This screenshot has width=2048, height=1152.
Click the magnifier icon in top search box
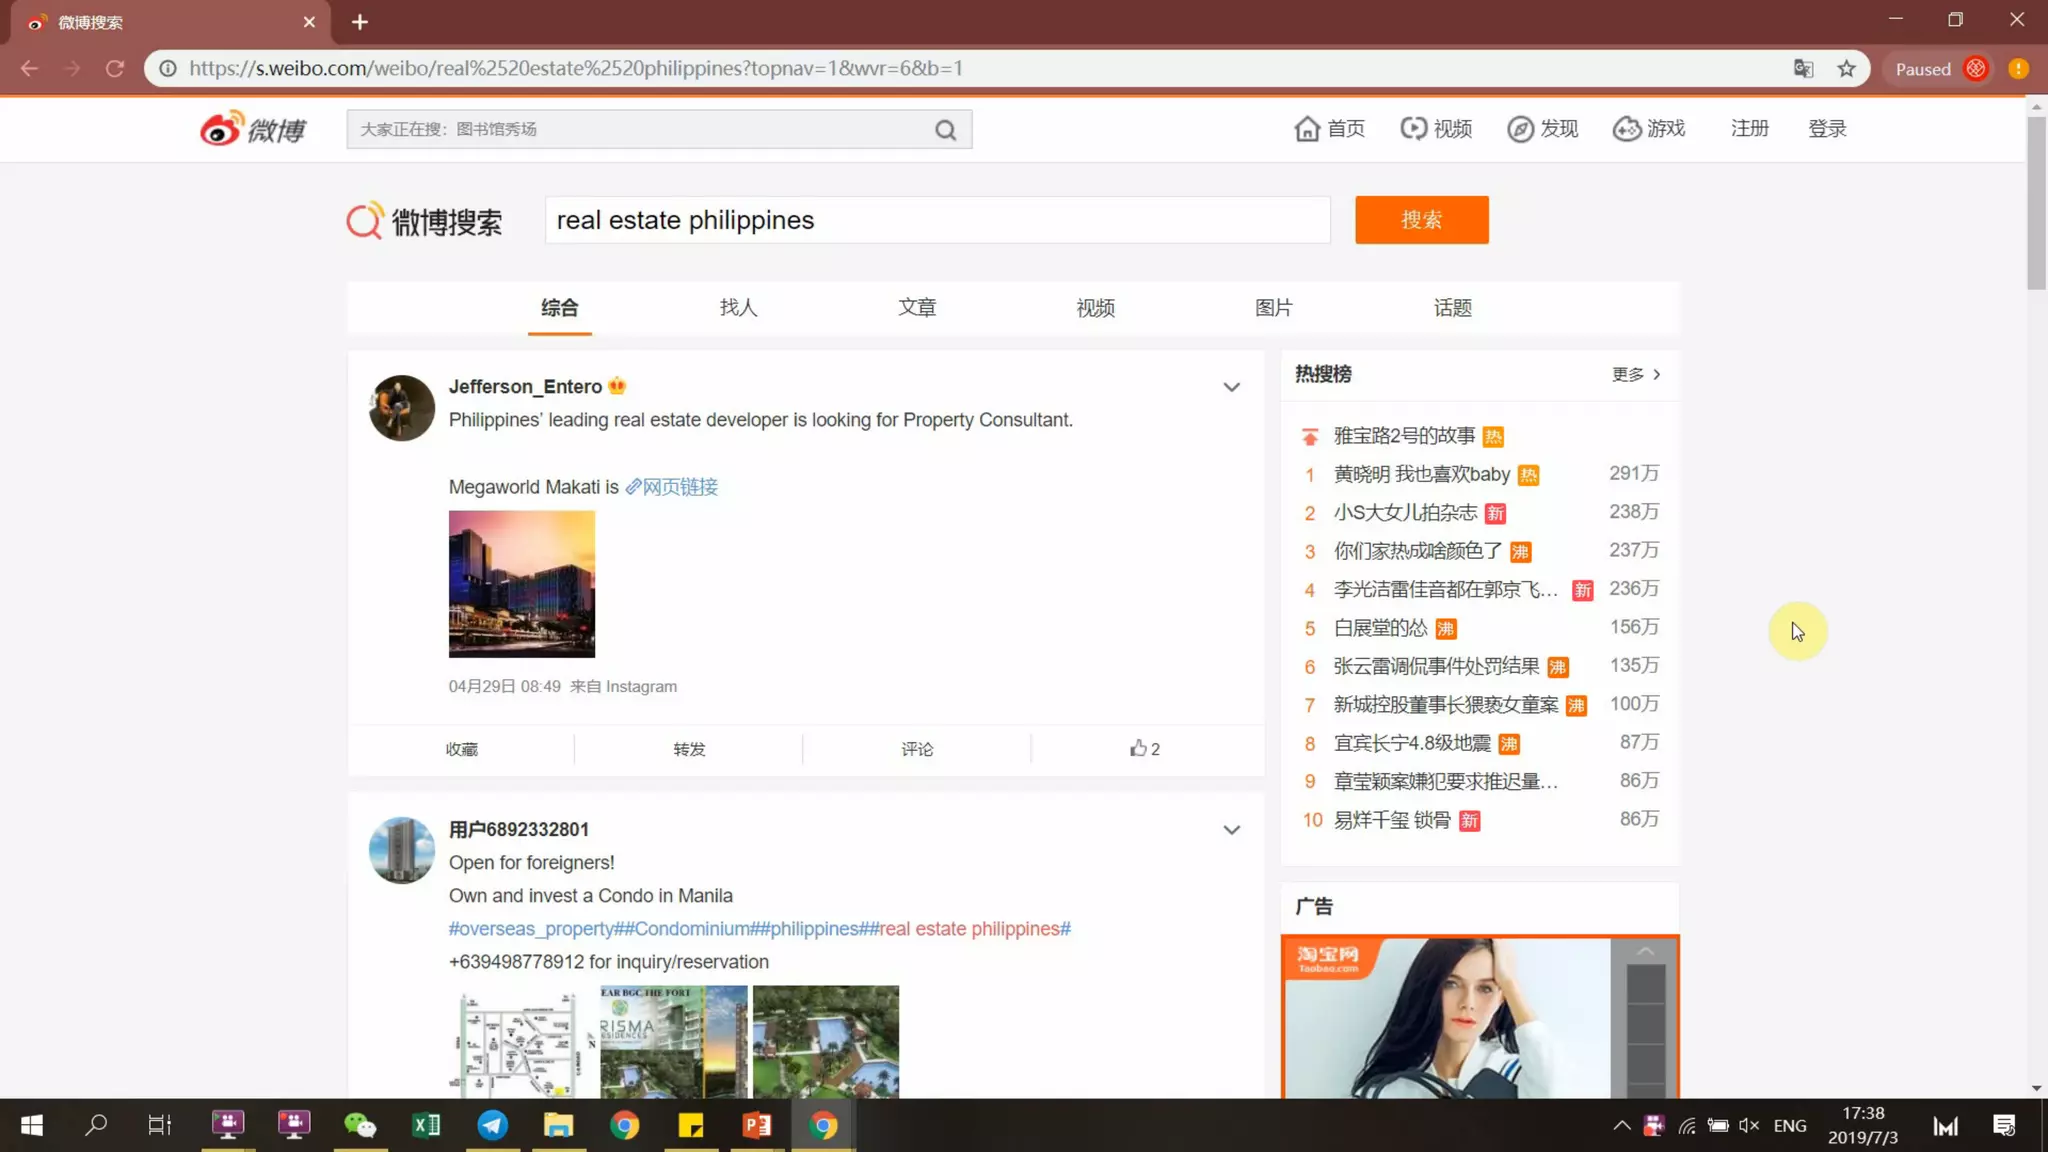tap(945, 130)
